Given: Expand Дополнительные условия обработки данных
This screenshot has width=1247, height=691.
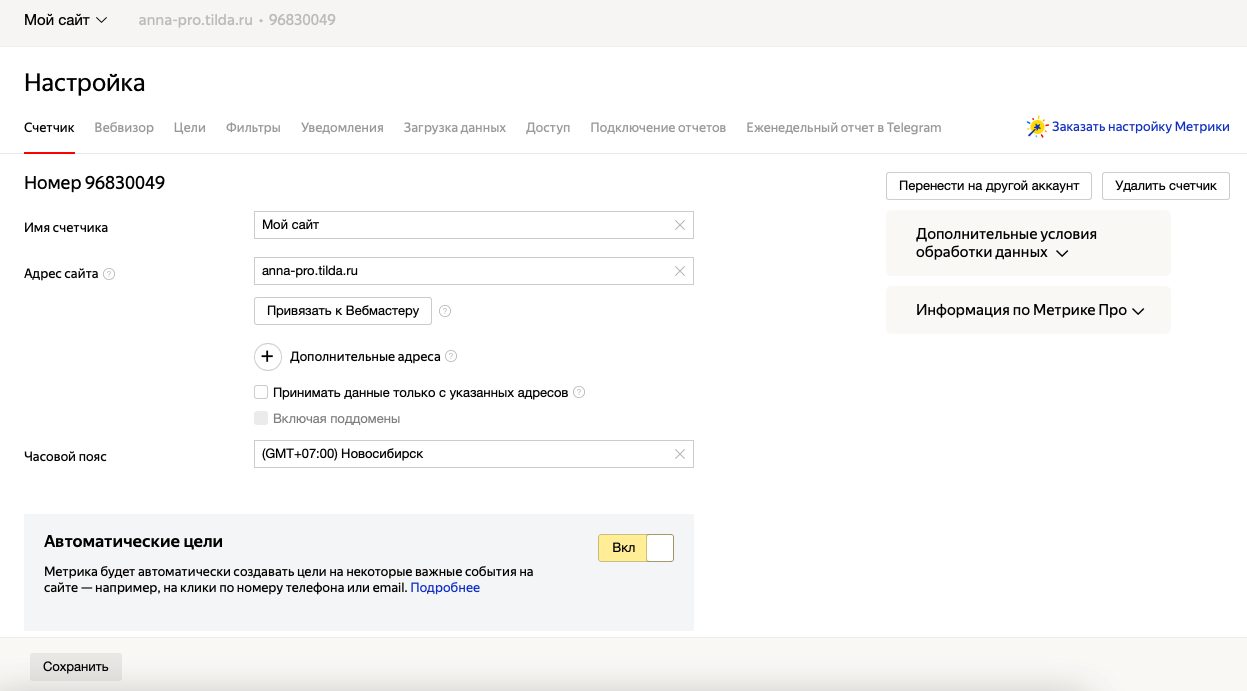Looking at the screenshot, I should pos(1028,243).
